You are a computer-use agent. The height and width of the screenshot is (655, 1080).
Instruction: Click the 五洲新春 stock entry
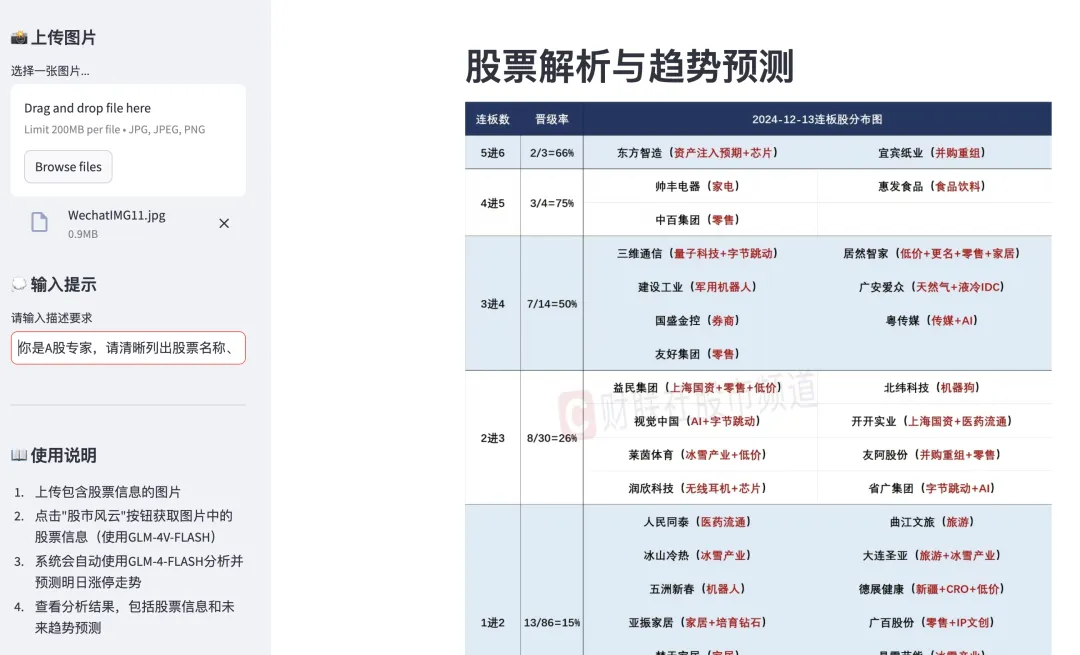(698, 589)
